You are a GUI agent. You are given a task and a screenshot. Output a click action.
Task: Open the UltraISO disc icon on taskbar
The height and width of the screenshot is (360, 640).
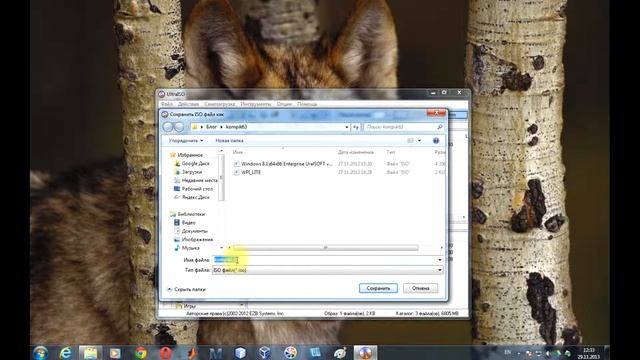(x=365, y=353)
